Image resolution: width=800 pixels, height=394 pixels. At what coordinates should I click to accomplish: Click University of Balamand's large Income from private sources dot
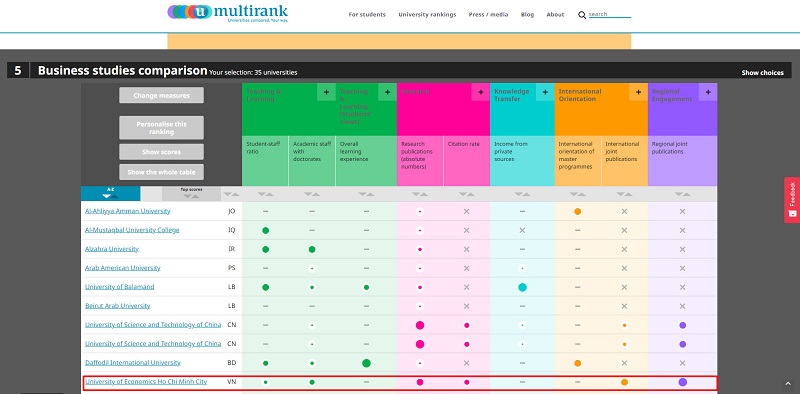click(x=522, y=287)
